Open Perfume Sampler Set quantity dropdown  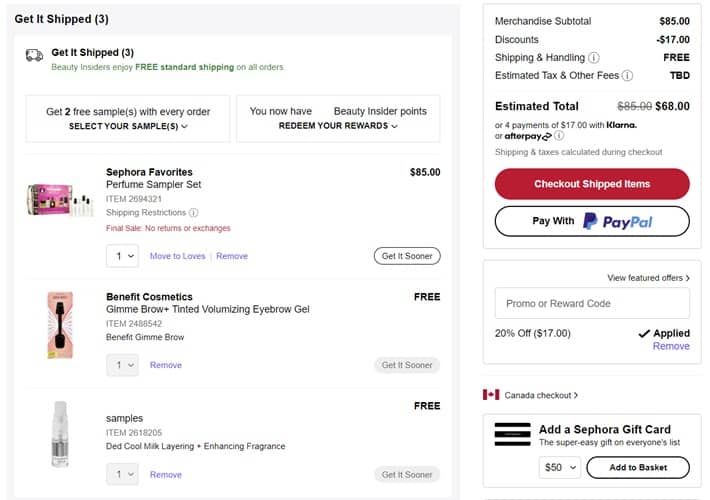coord(121,257)
